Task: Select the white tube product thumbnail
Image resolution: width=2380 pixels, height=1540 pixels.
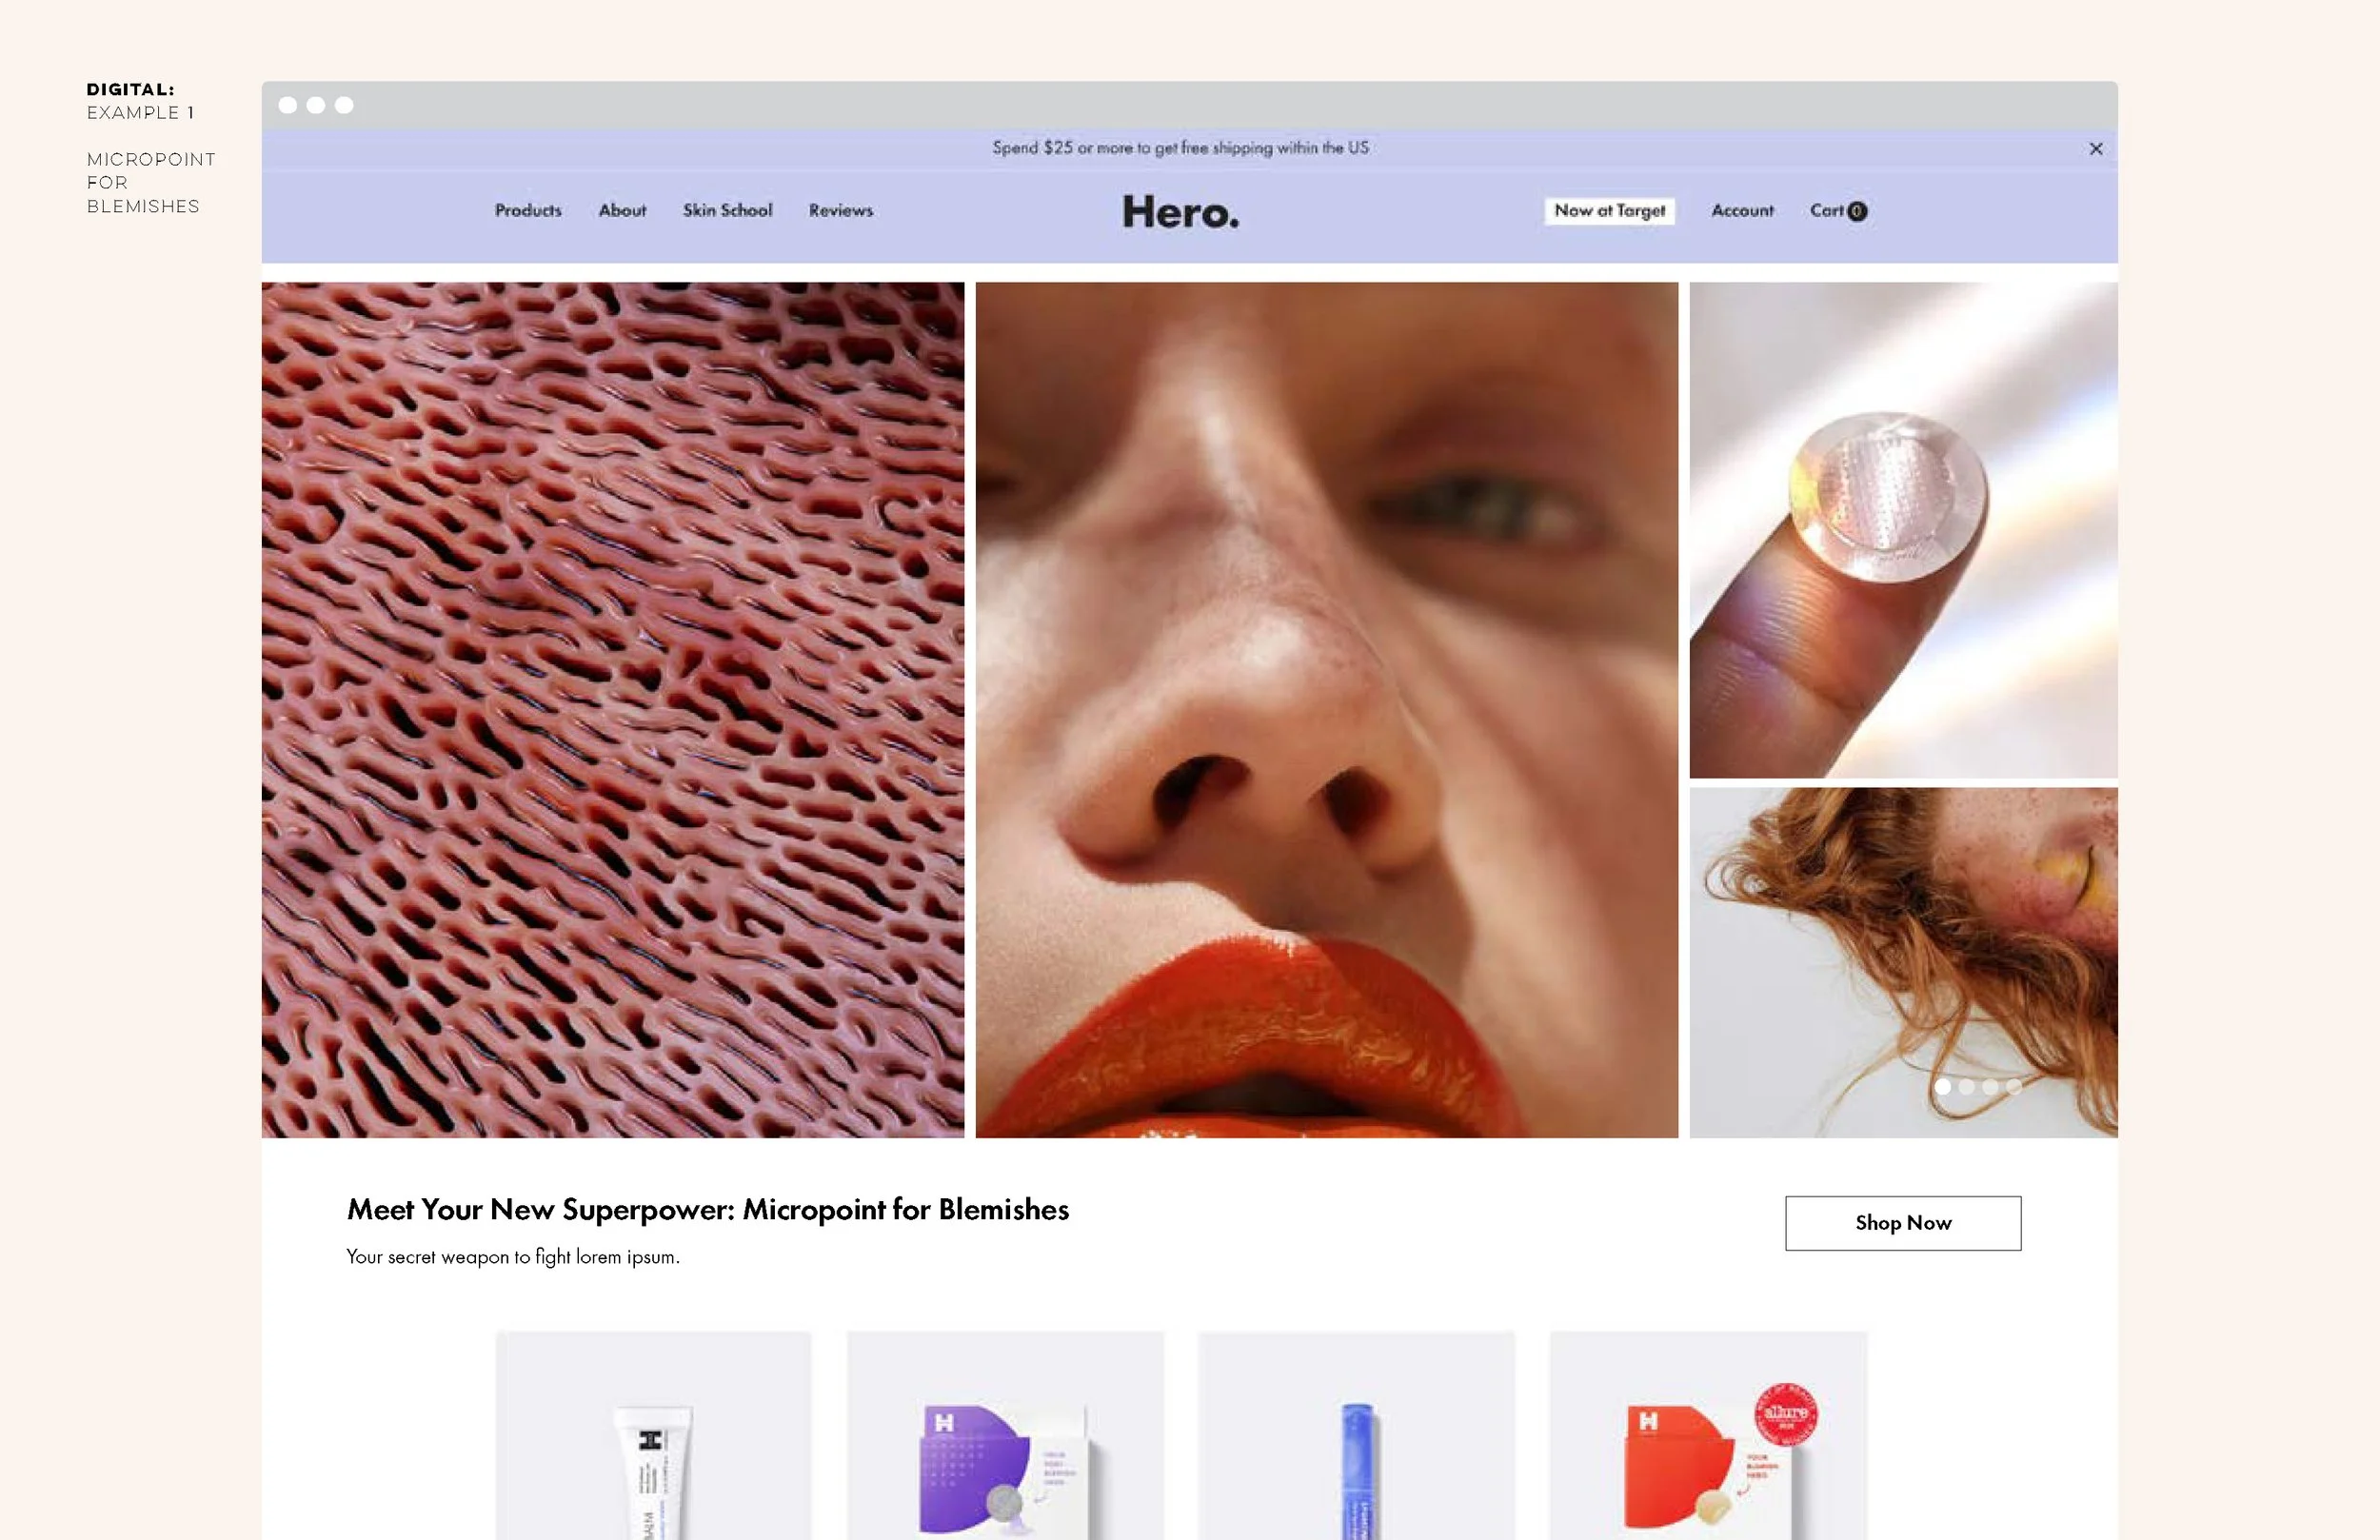Action: 653,1440
